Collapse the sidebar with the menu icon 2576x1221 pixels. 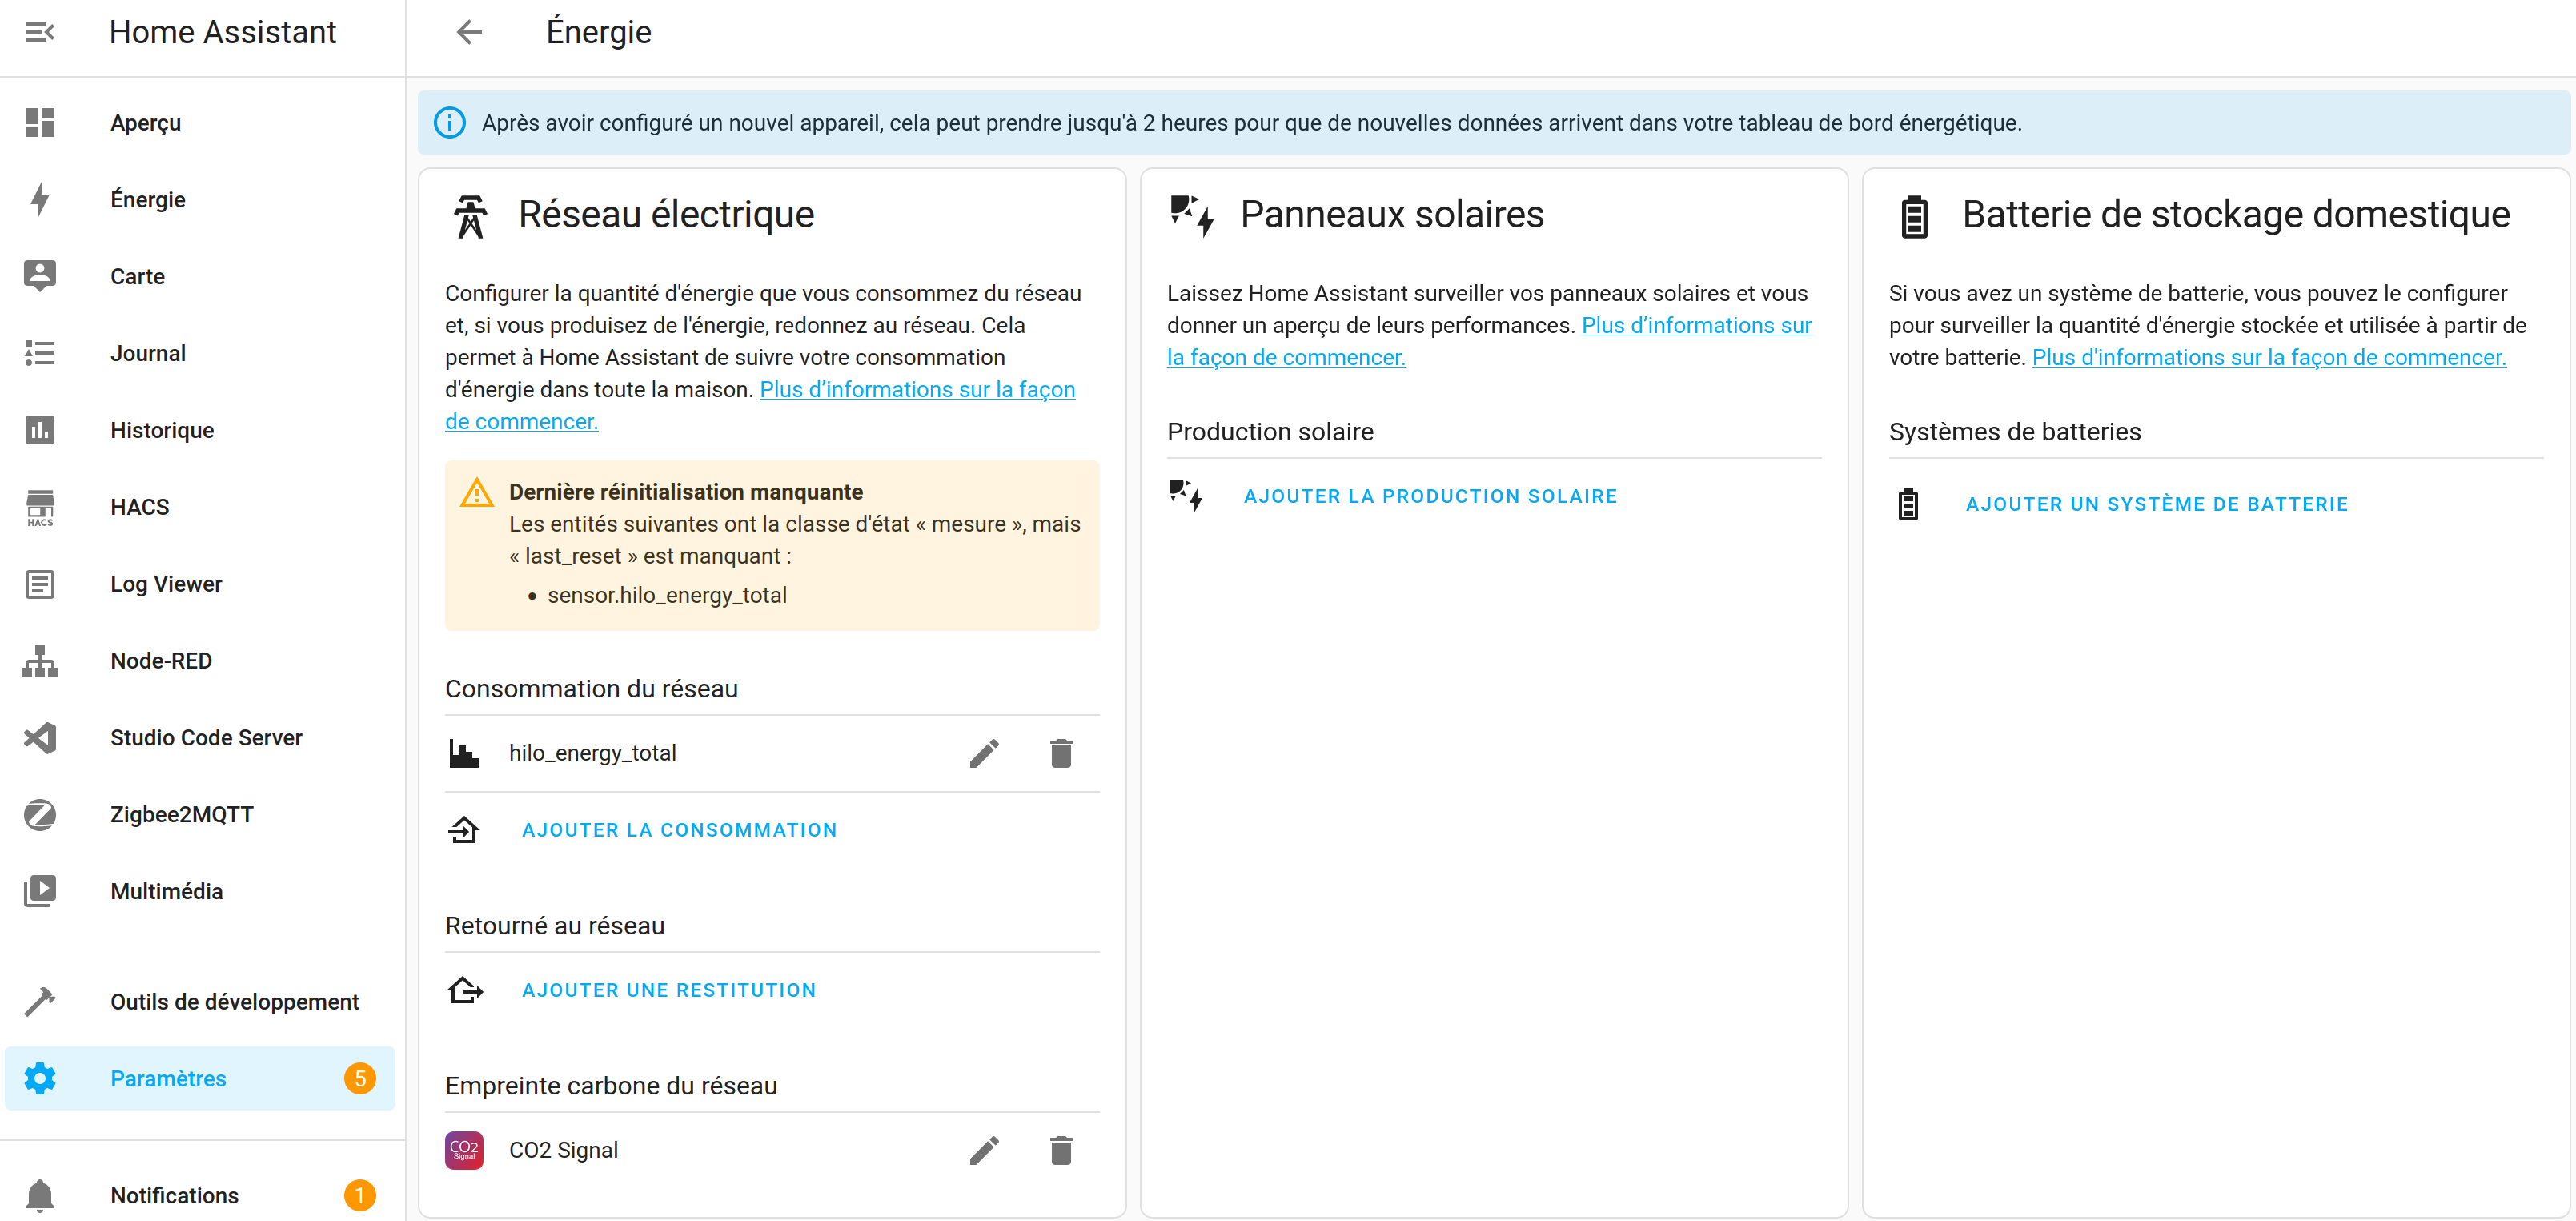pyautogui.click(x=40, y=32)
